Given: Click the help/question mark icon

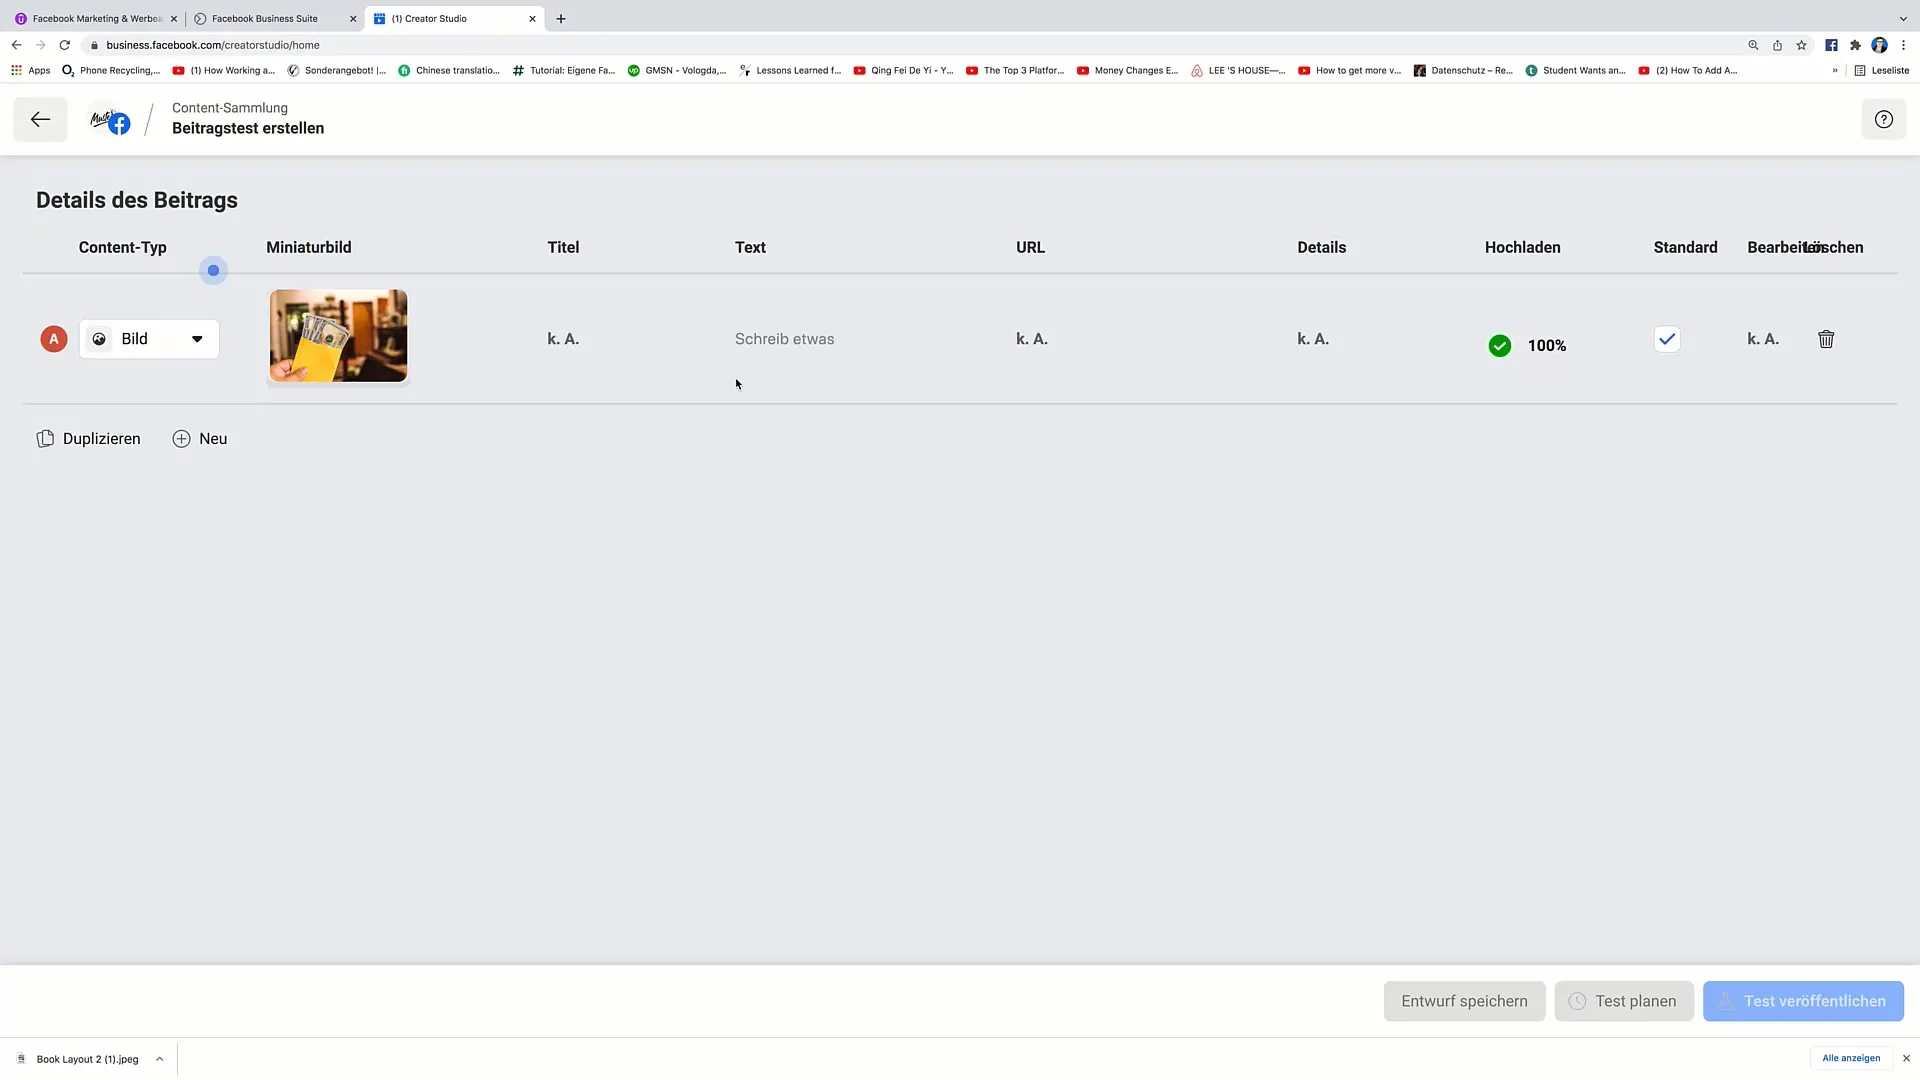Looking at the screenshot, I should point(1886,119).
